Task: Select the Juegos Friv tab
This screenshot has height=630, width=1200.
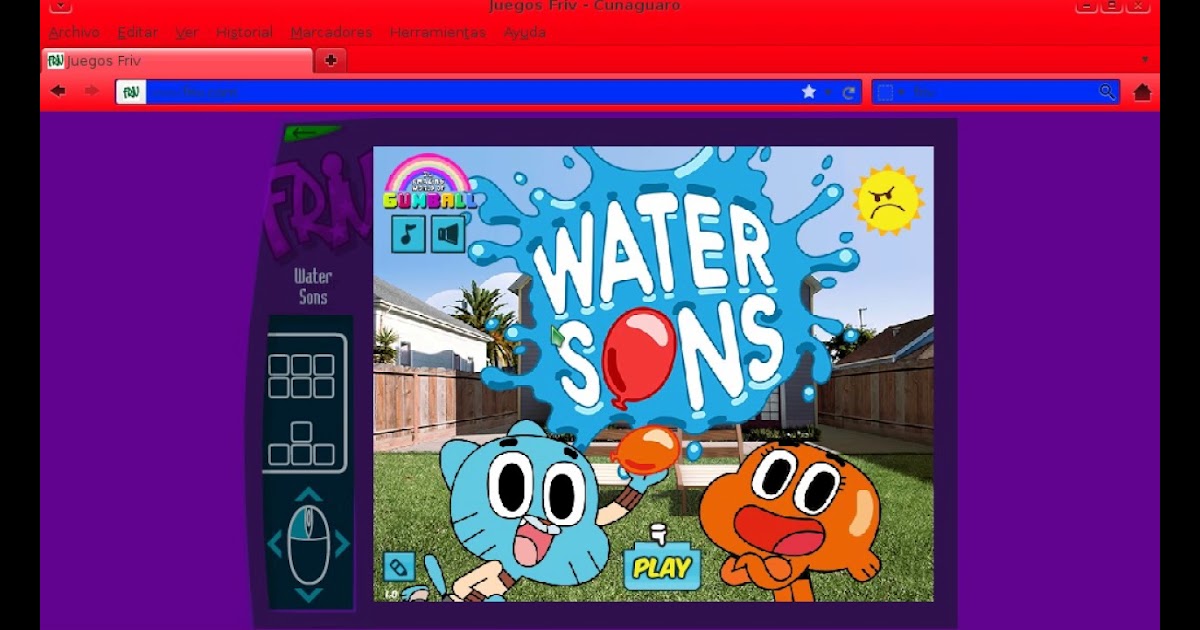Action: click(177, 61)
